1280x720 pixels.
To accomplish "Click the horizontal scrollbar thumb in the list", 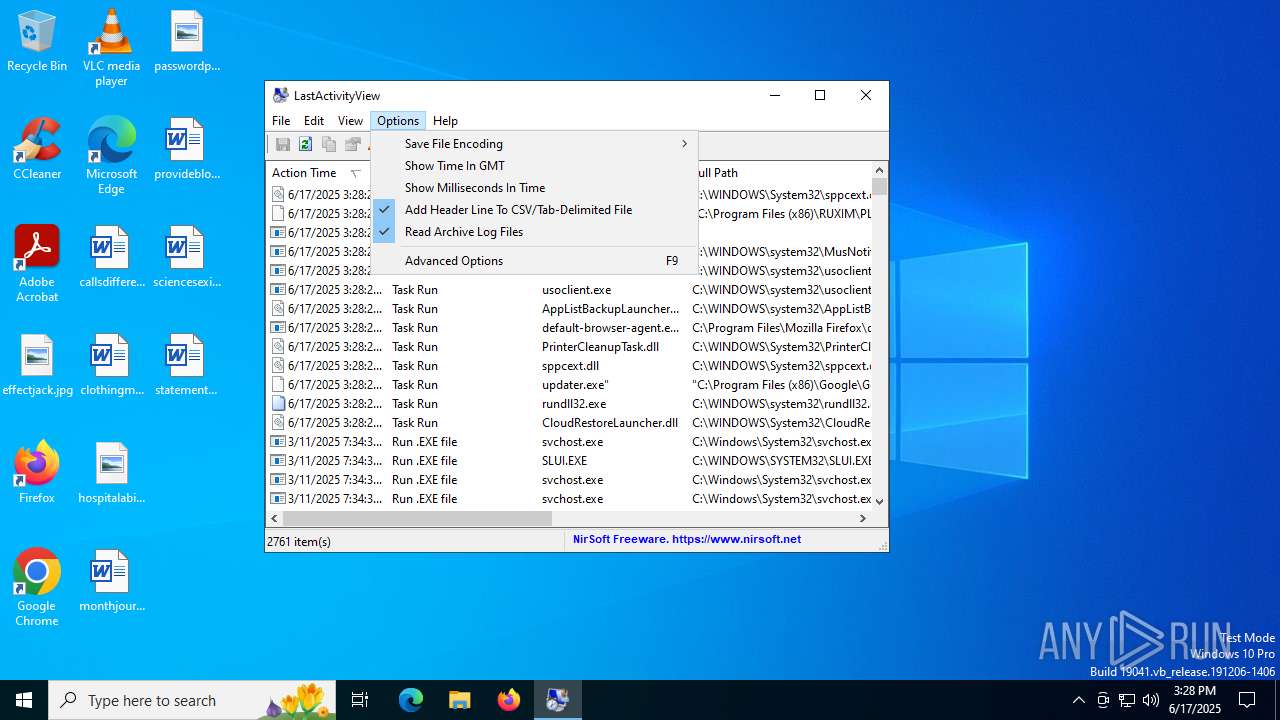I will (417, 518).
